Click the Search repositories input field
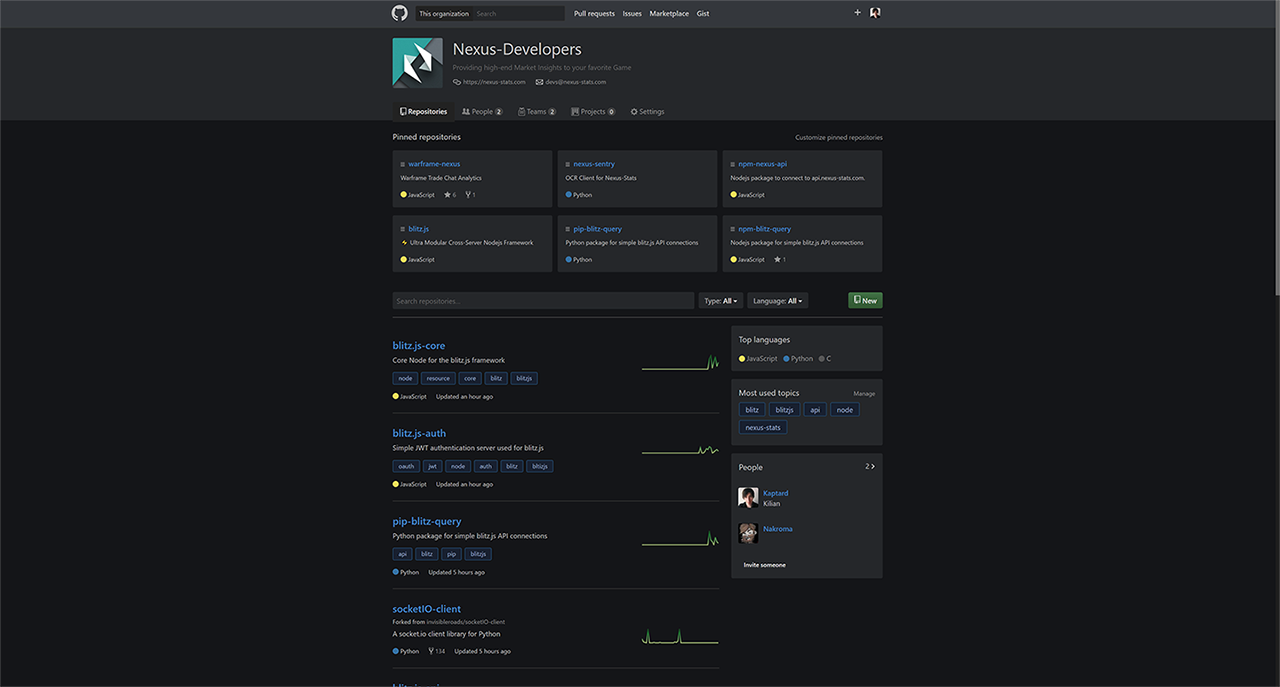 click(543, 300)
